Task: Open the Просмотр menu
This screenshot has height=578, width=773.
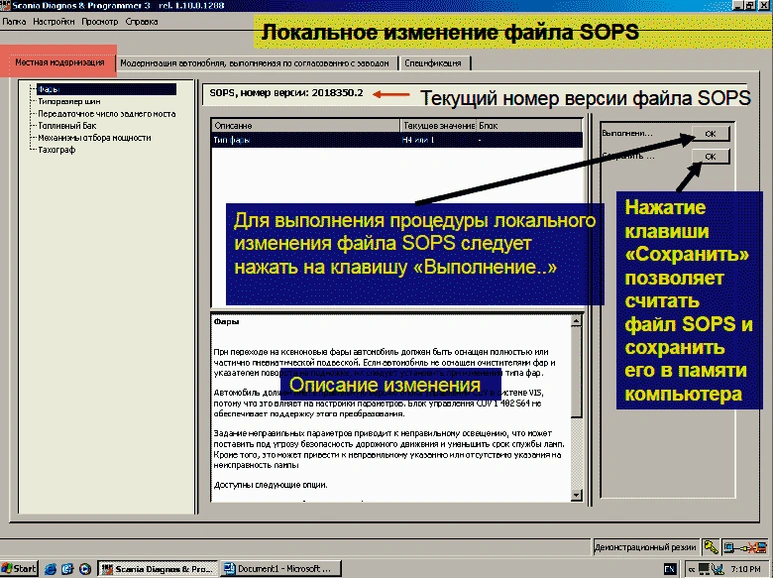Action: point(100,21)
